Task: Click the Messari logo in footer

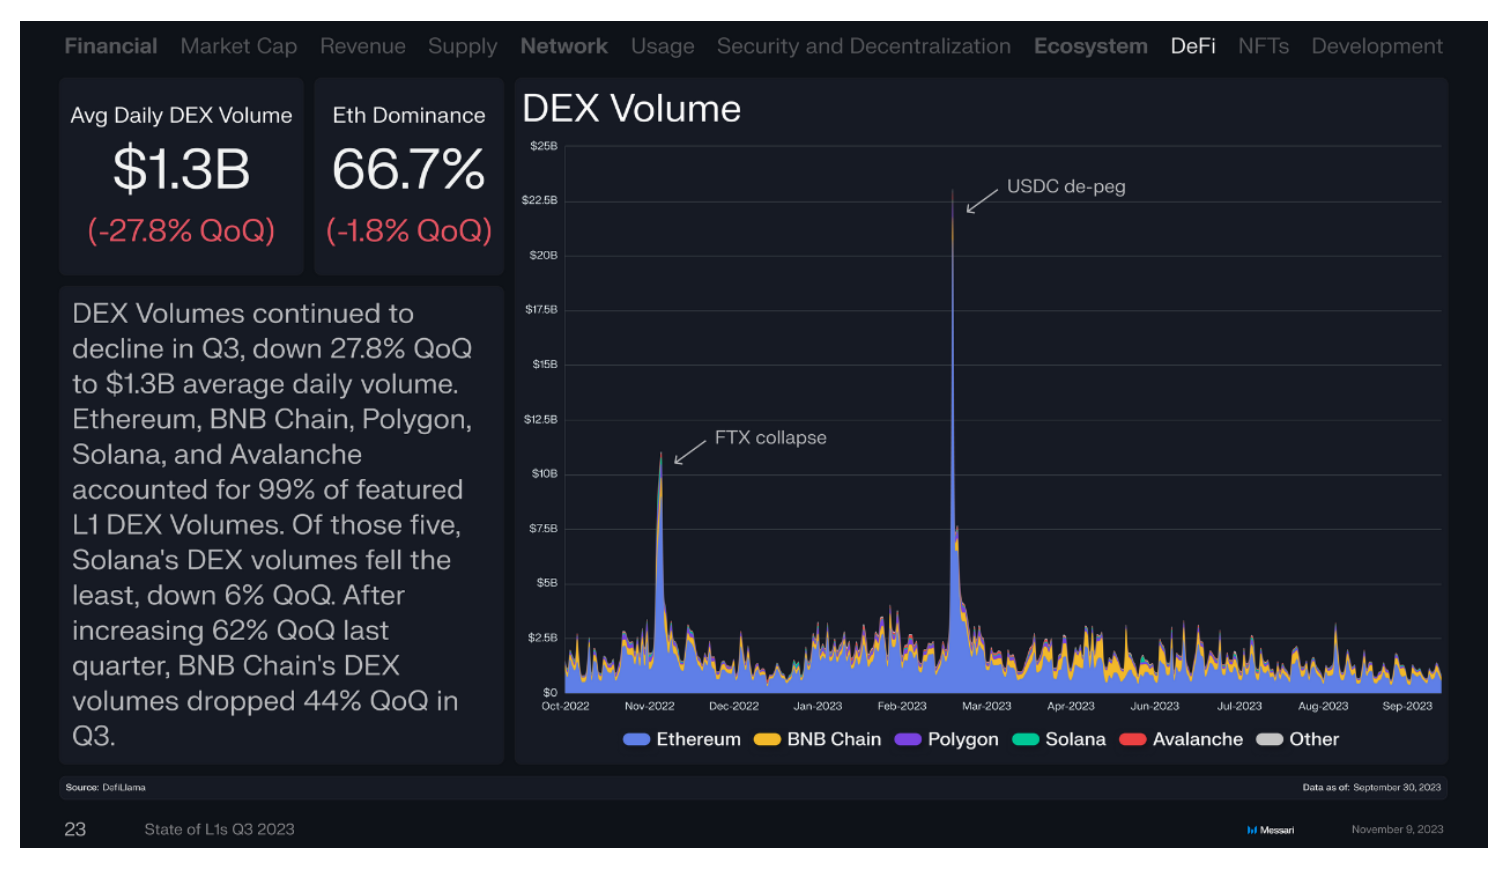Action: coord(1270,830)
